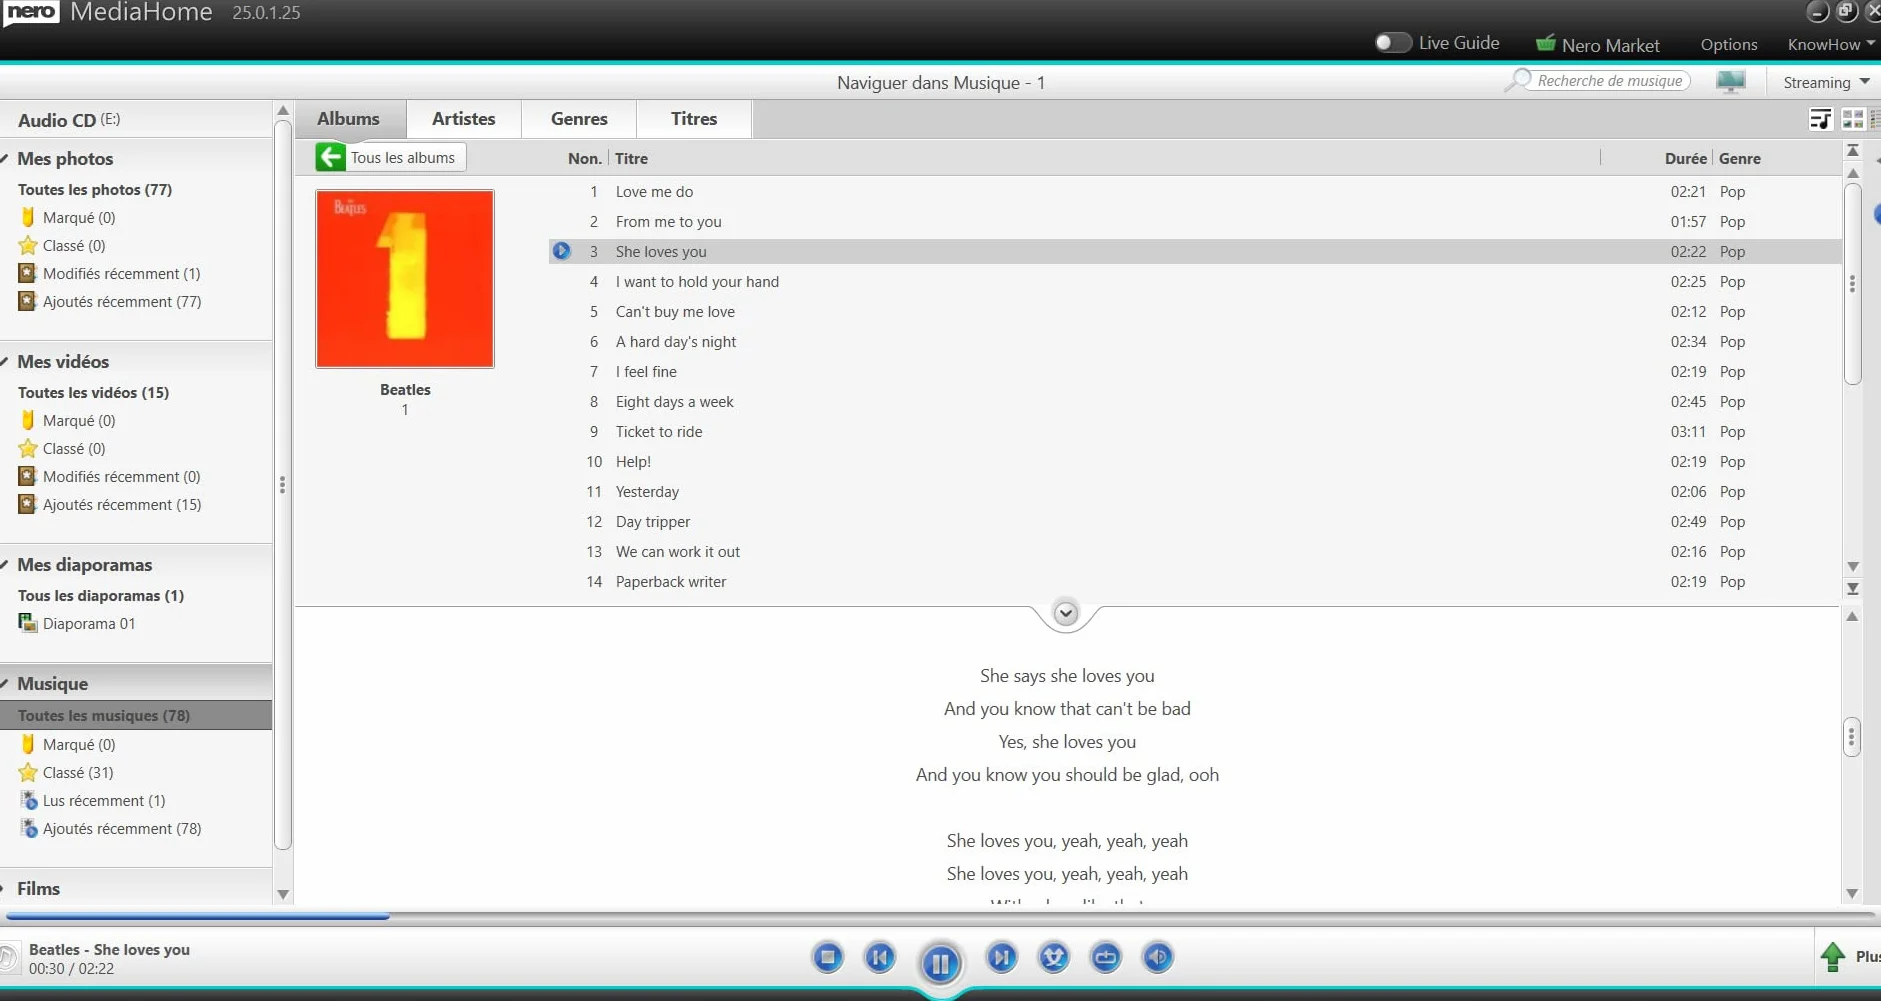Open Tous les diaporamas (1)
This screenshot has height=1001, width=1881.
101,595
